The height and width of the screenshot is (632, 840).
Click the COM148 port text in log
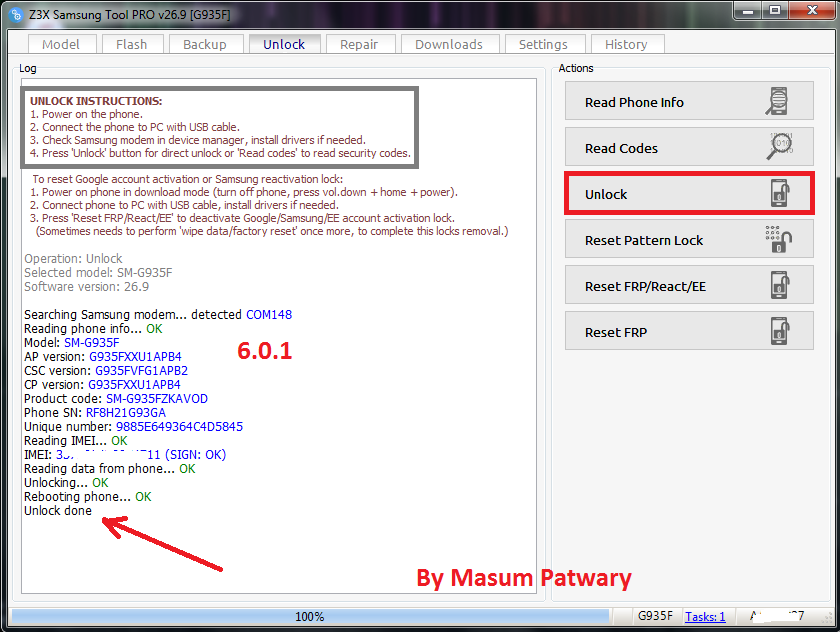[269, 314]
